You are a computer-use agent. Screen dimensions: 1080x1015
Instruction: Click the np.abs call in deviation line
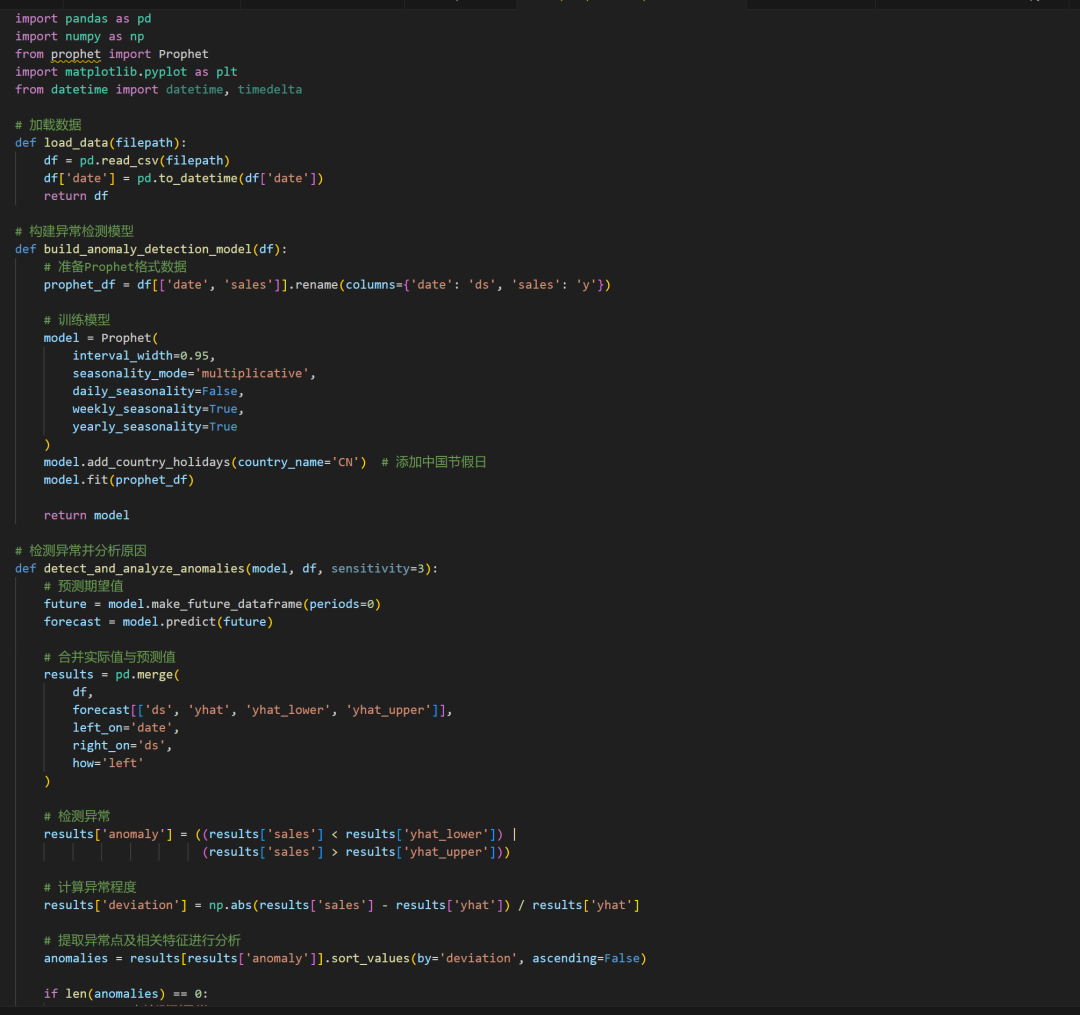click(x=230, y=905)
